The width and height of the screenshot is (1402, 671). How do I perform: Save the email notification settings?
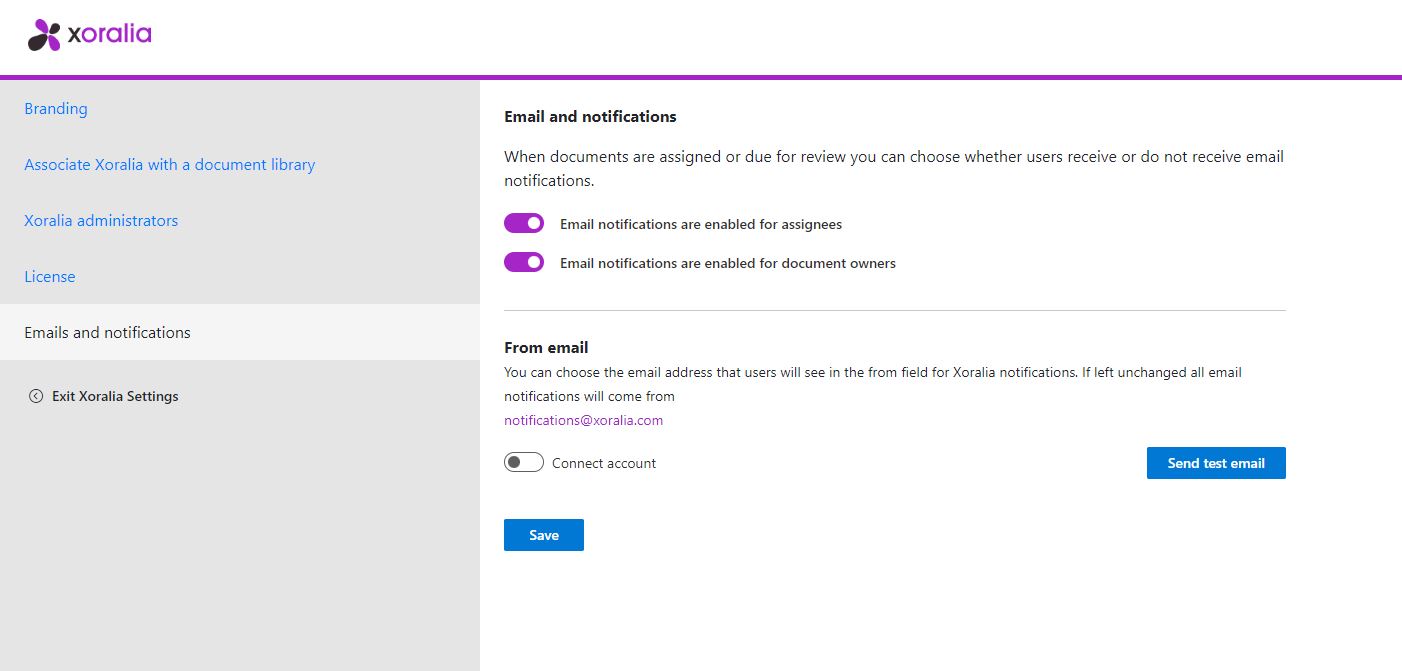pos(544,535)
